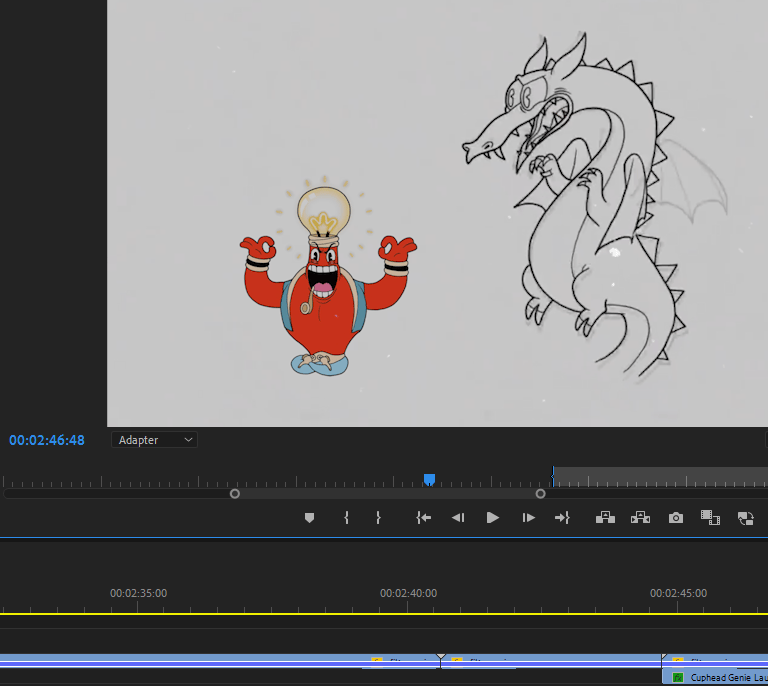Export frame with the camera icon
This screenshot has height=686, width=768.
[676, 518]
